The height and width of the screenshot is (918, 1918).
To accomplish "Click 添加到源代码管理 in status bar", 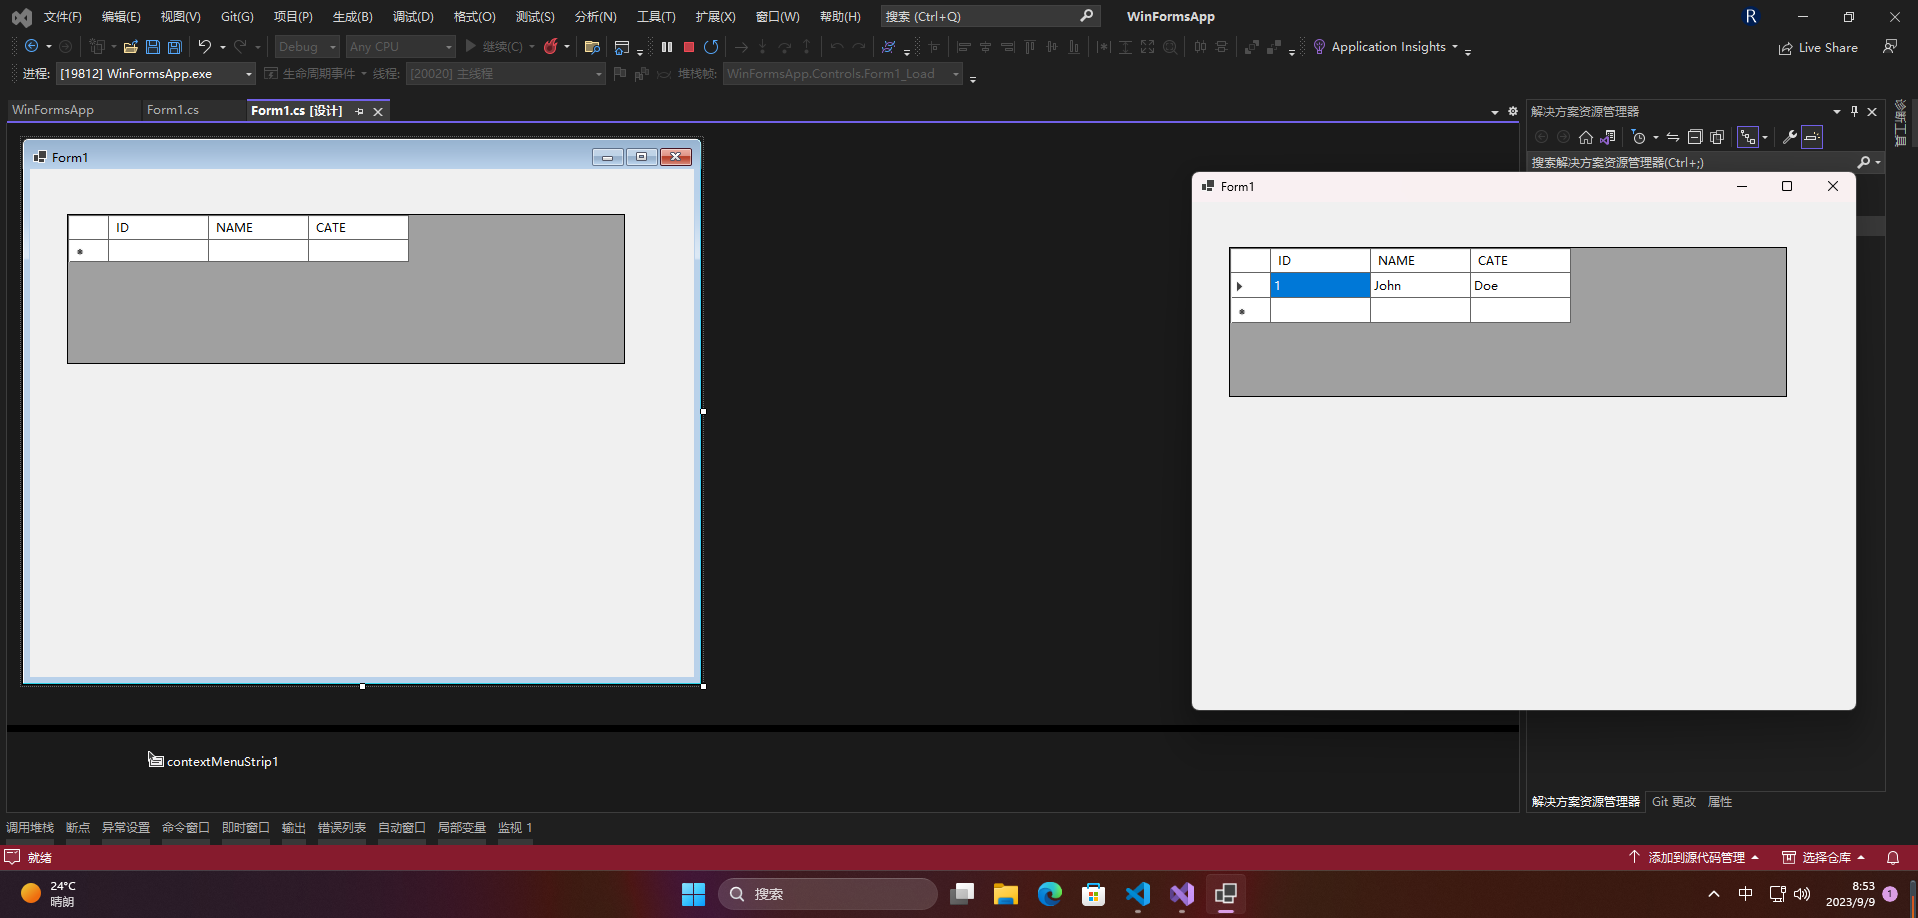I will [1694, 858].
